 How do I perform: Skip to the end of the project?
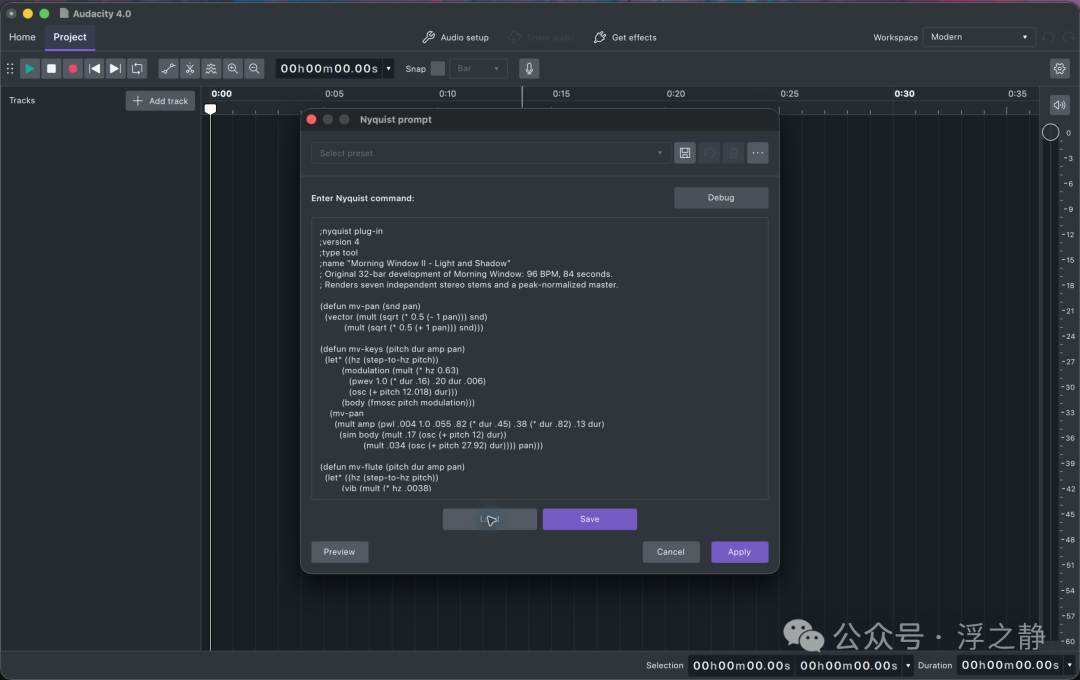click(x=116, y=69)
